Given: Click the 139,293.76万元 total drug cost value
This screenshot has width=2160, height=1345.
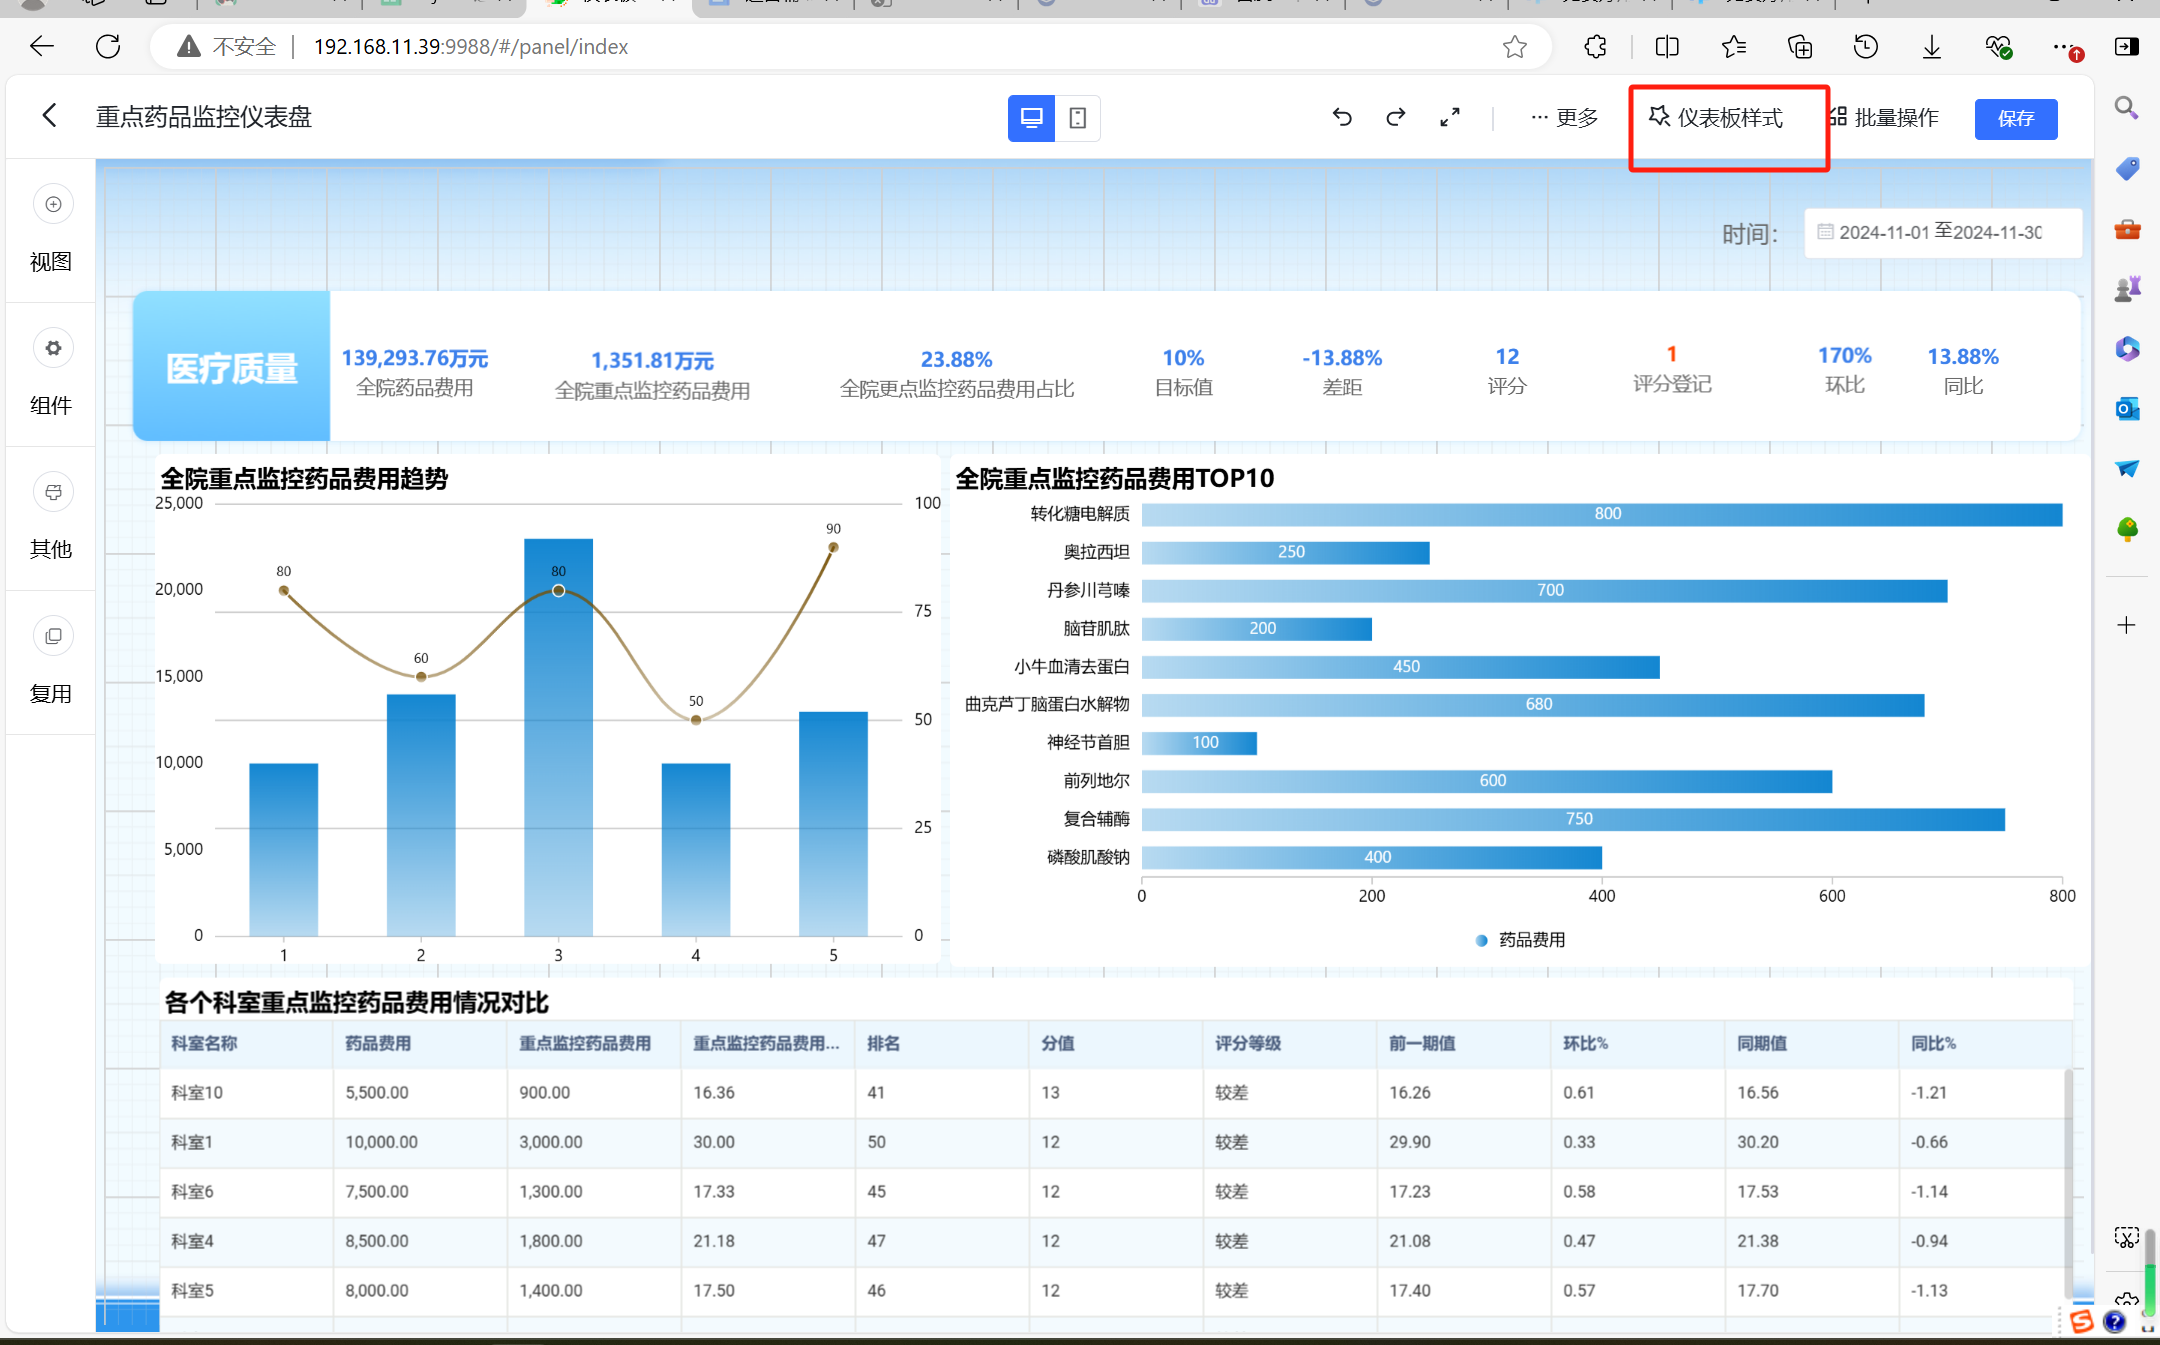Looking at the screenshot, I should click(415, 358).
